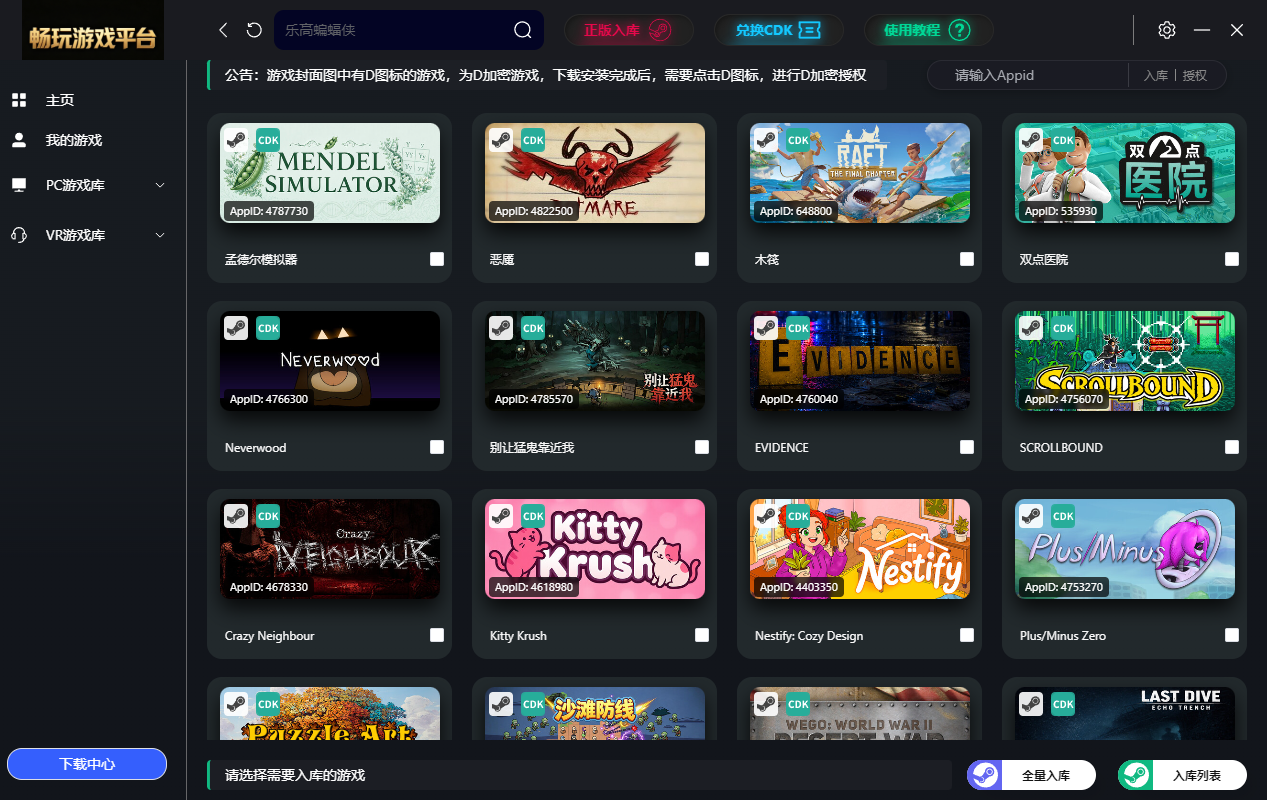Click the AppID: 535930 label

(x=1060, y=211)
